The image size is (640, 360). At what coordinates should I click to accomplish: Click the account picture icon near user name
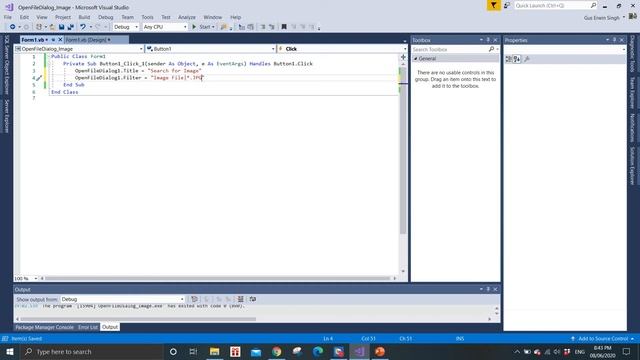(633, 17)
